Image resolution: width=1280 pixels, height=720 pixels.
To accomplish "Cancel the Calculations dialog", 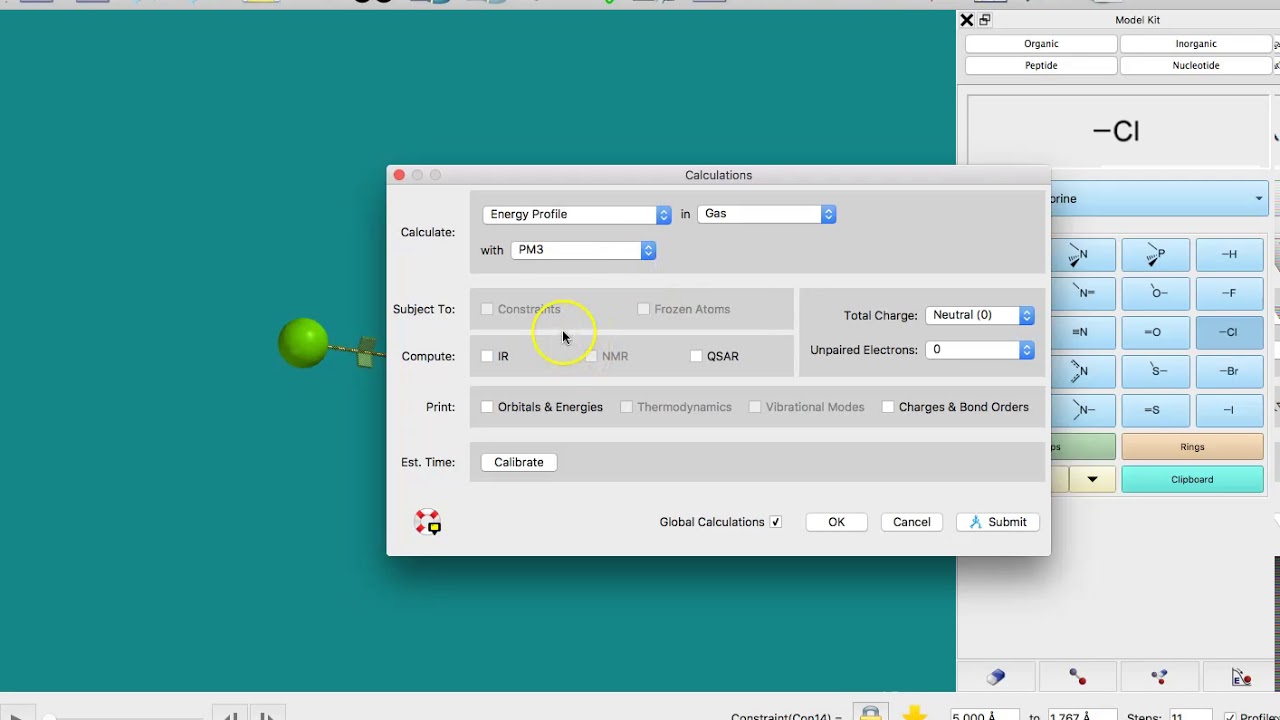I will (912, 522).
